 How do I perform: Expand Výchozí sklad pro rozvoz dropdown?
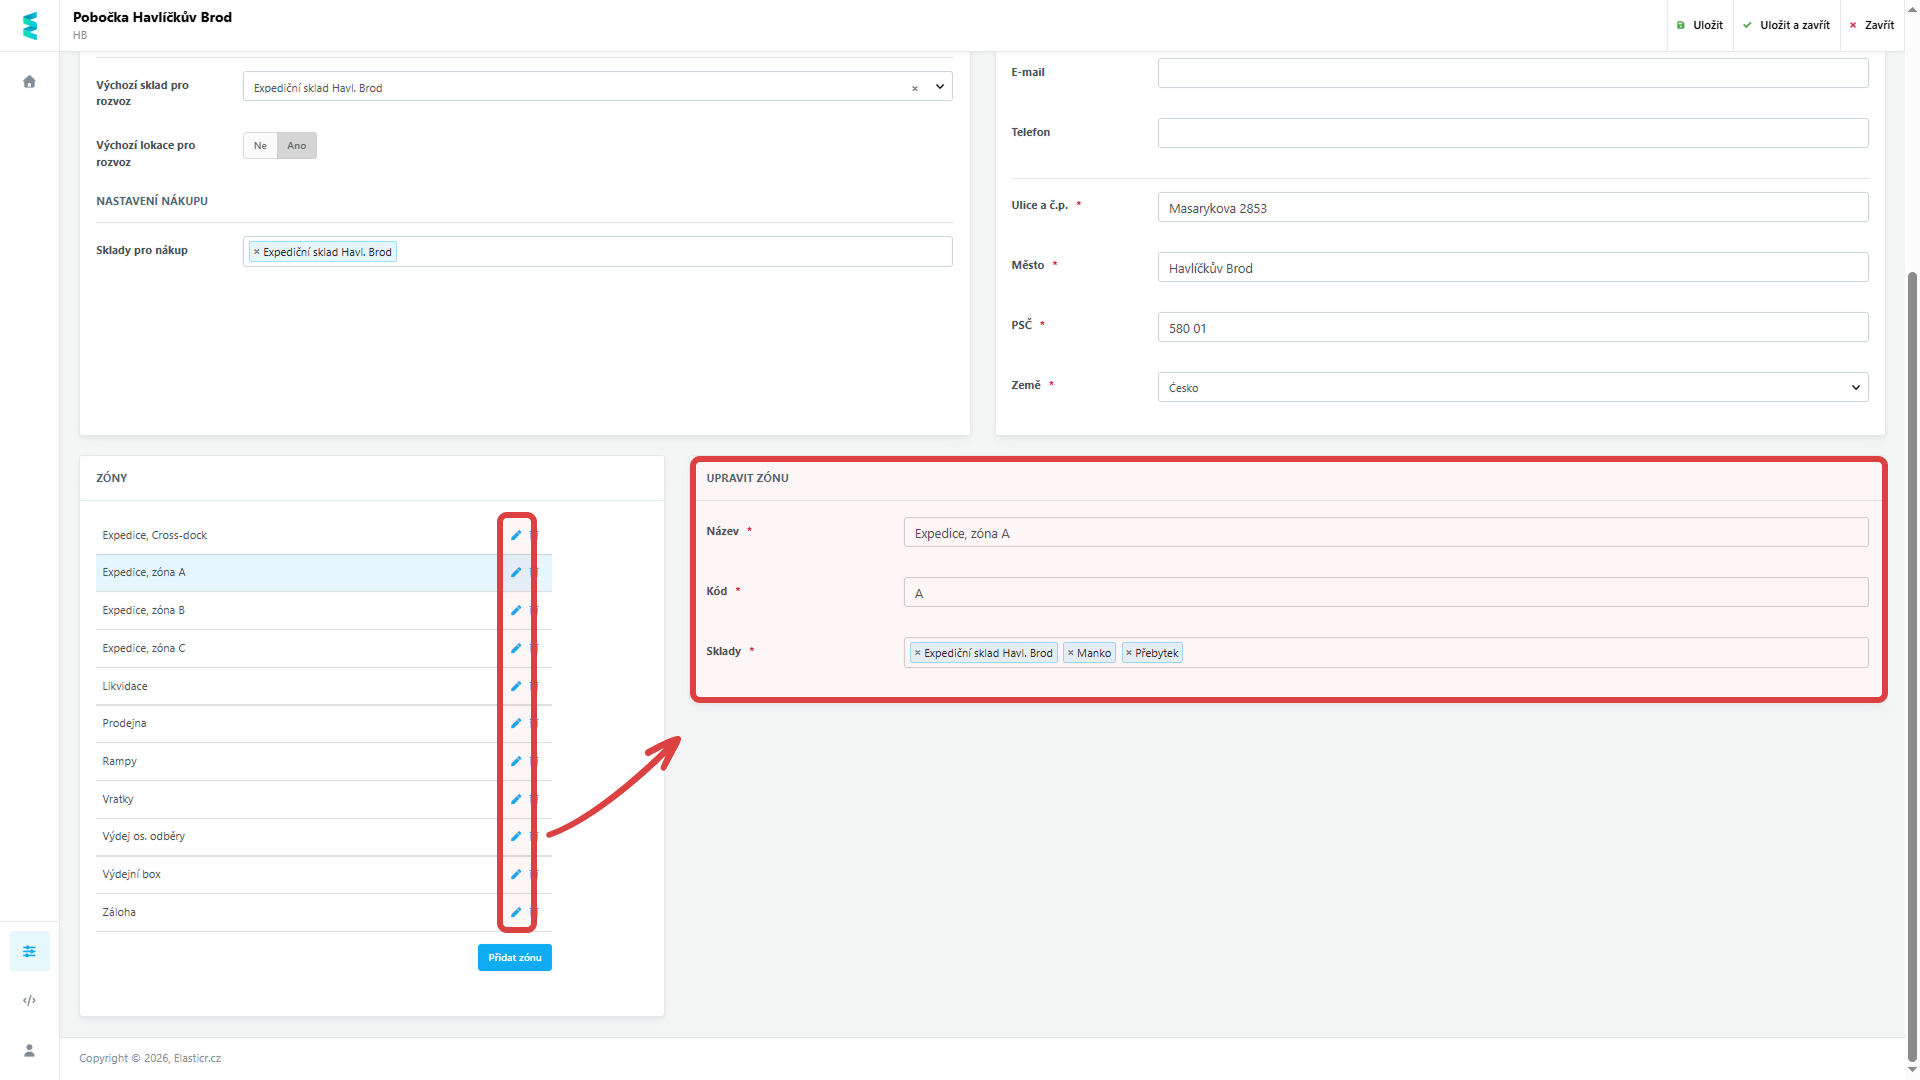(940, 87)
